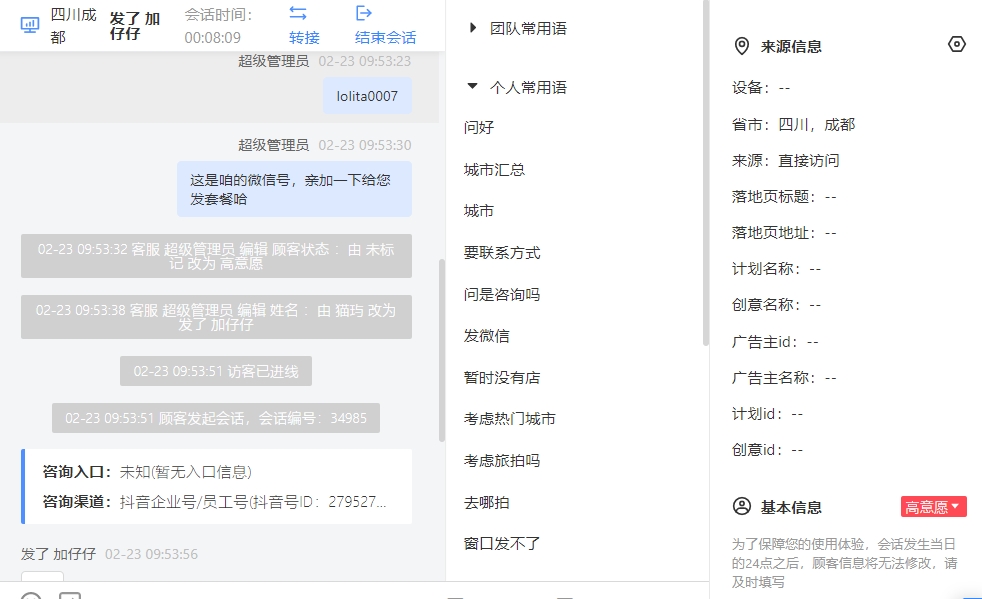Click the chat history scrollbar
The image size is (982, 599).
click(442, 351)
